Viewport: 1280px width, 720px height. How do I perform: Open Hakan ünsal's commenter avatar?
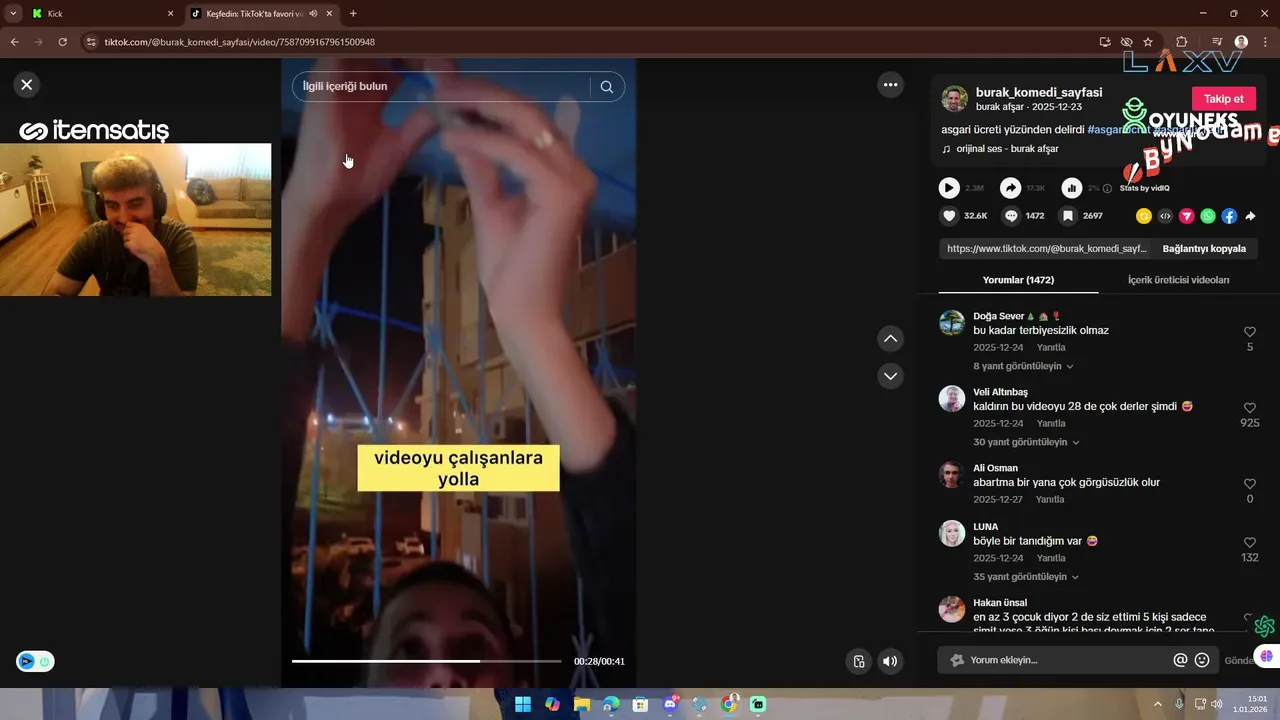(952, 609)
